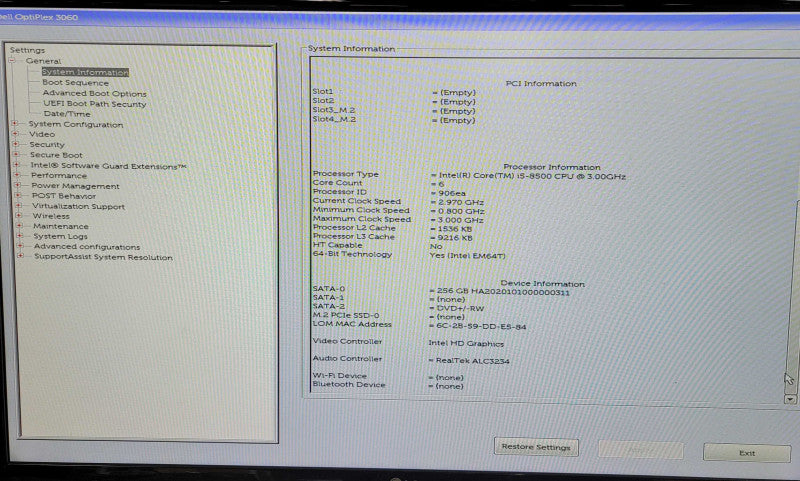Select the General category label

pos(43,61)
